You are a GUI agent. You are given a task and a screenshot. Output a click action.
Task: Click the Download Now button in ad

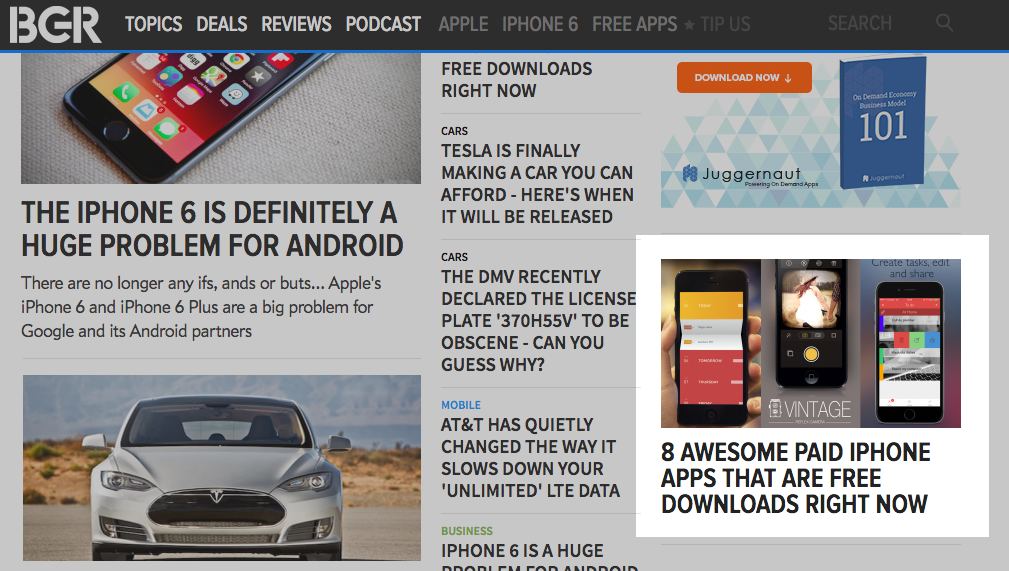[x=744, y=77]
